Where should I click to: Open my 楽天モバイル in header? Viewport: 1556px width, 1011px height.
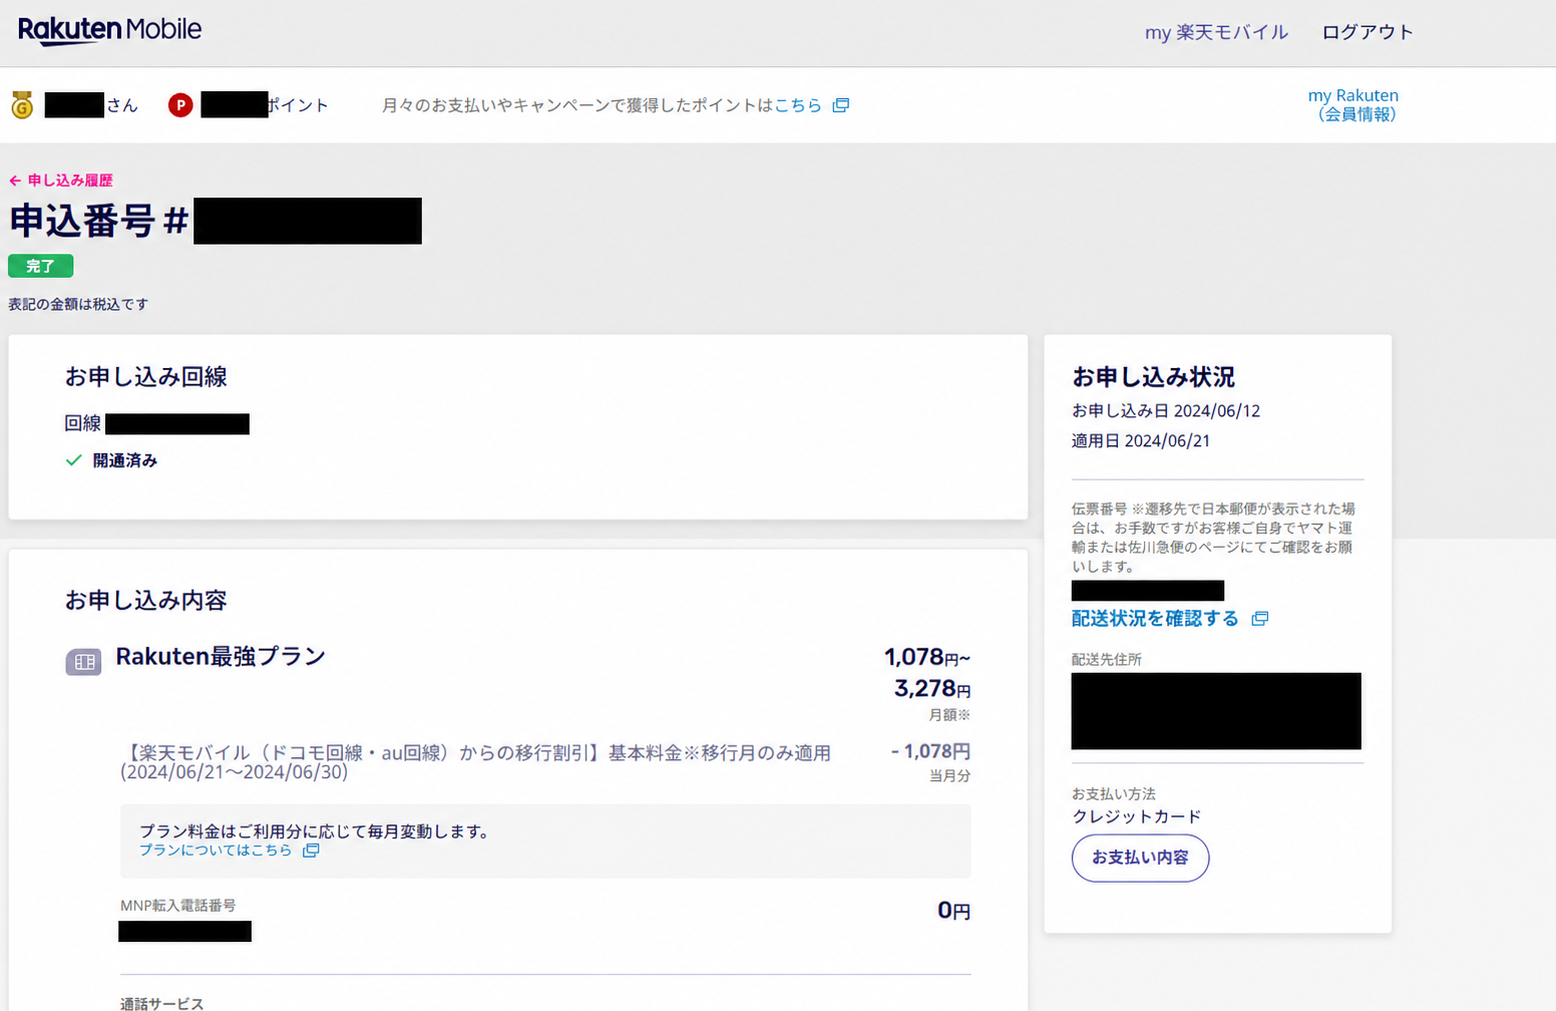[x=1216, y=32]
